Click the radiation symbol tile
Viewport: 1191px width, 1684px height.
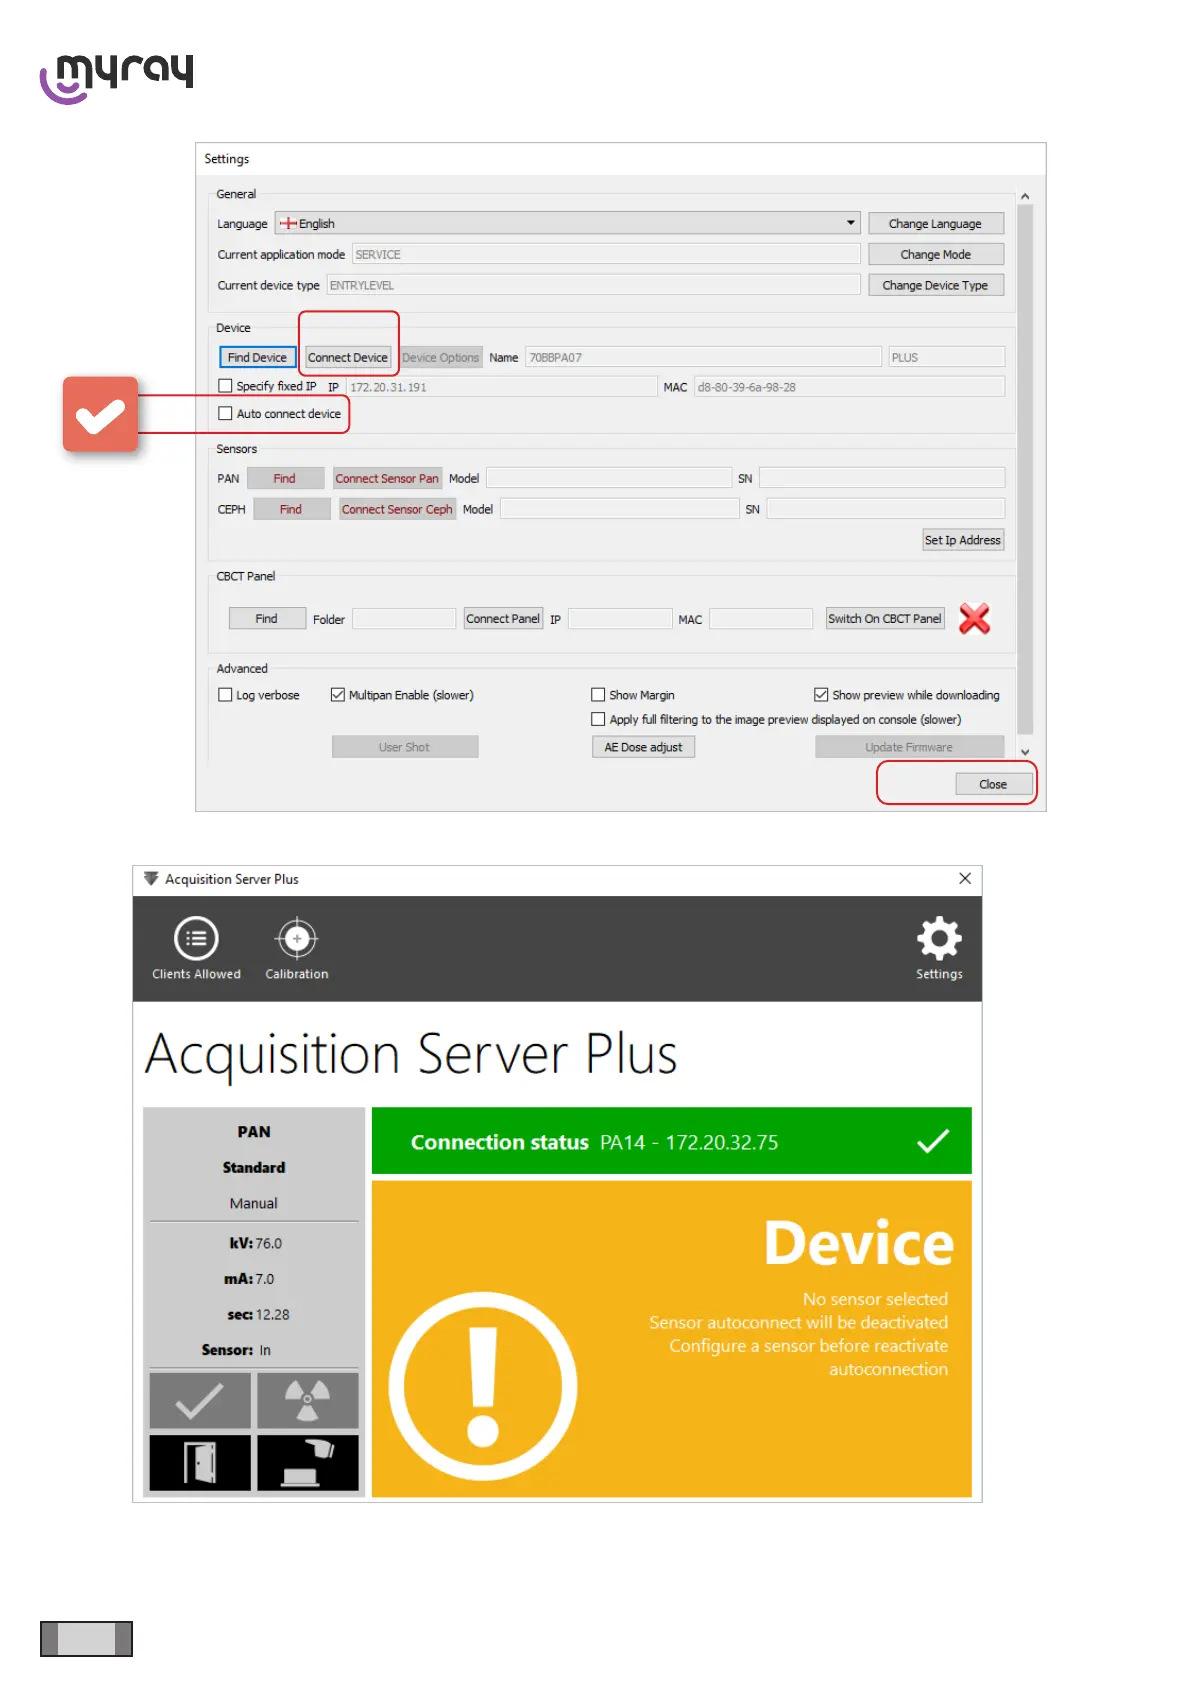tap(308, 1400)
